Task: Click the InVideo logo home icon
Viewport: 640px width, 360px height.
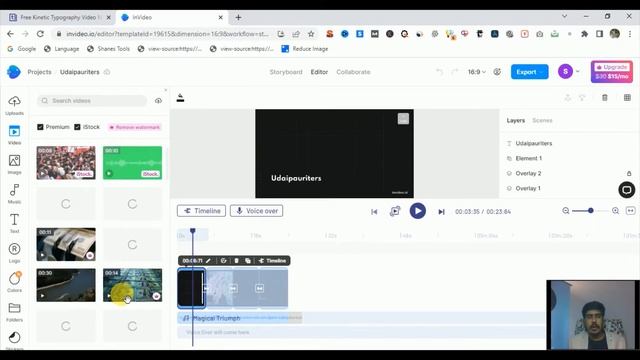Action: click(x=13, y=72)
